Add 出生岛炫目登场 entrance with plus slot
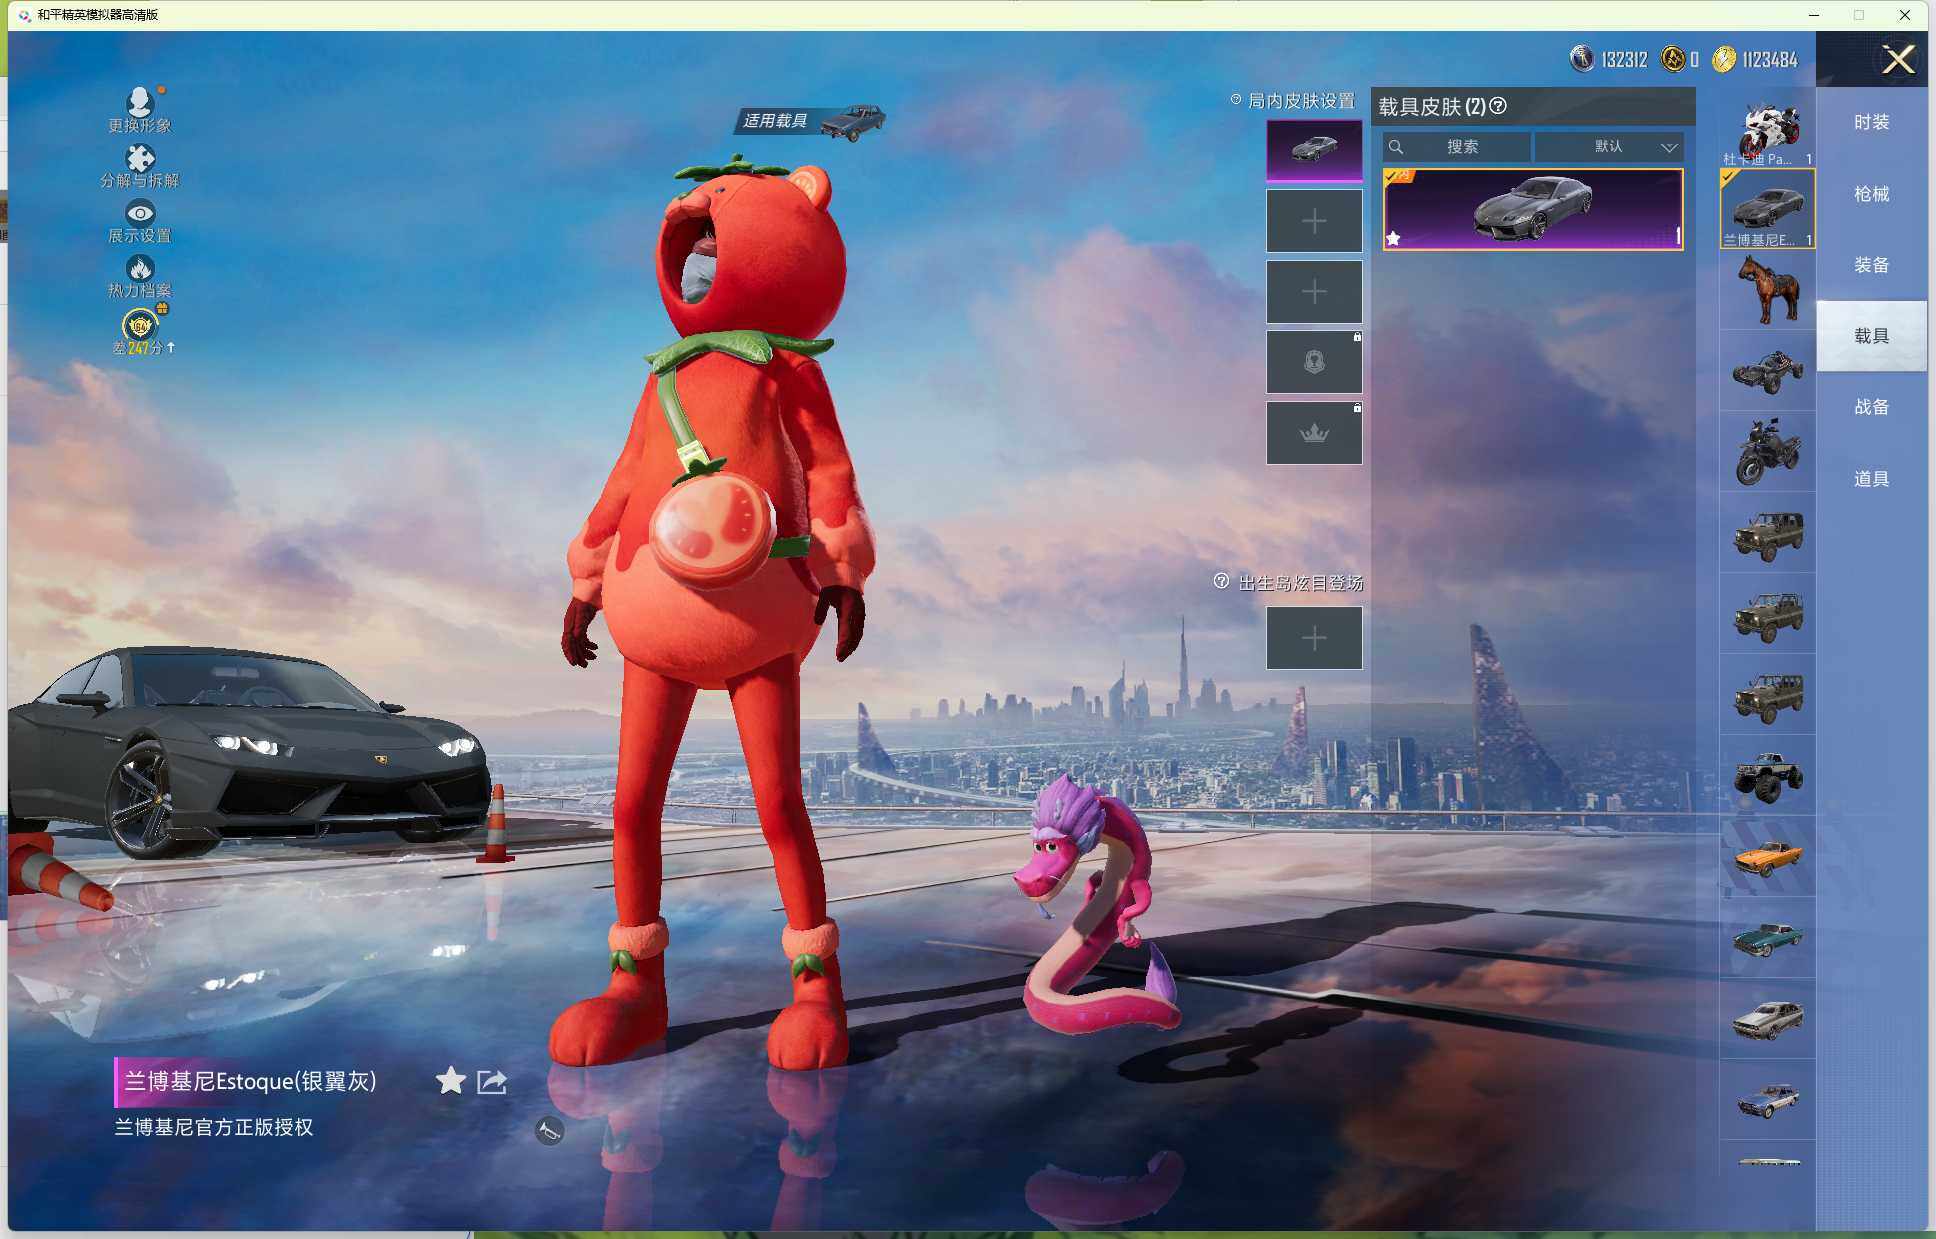 pyautogui.click(x=1314, y=638)
